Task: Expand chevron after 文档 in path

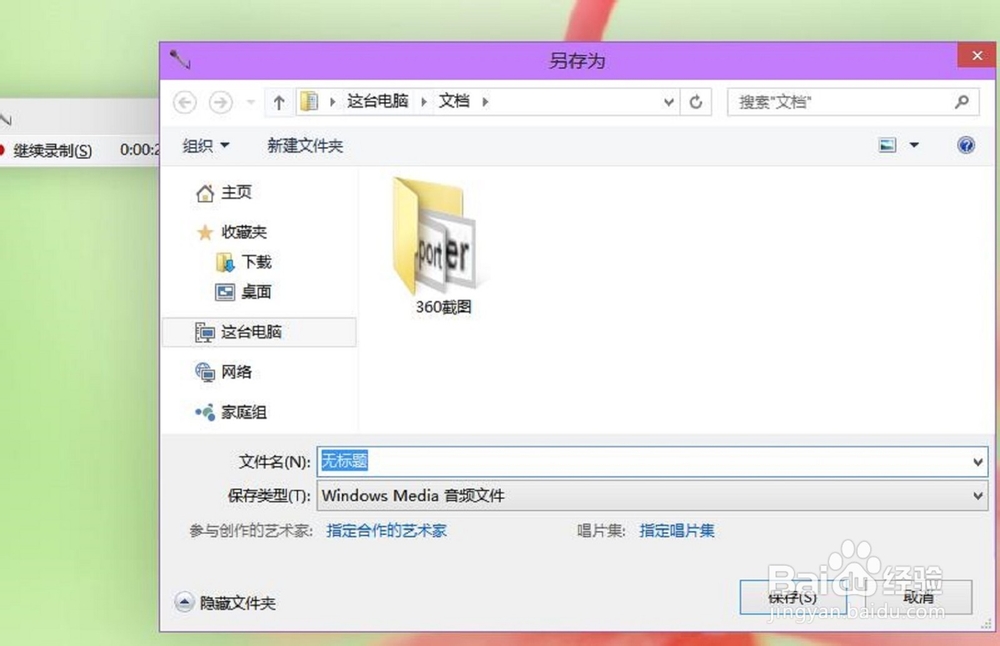Action: tap(485, 101)
